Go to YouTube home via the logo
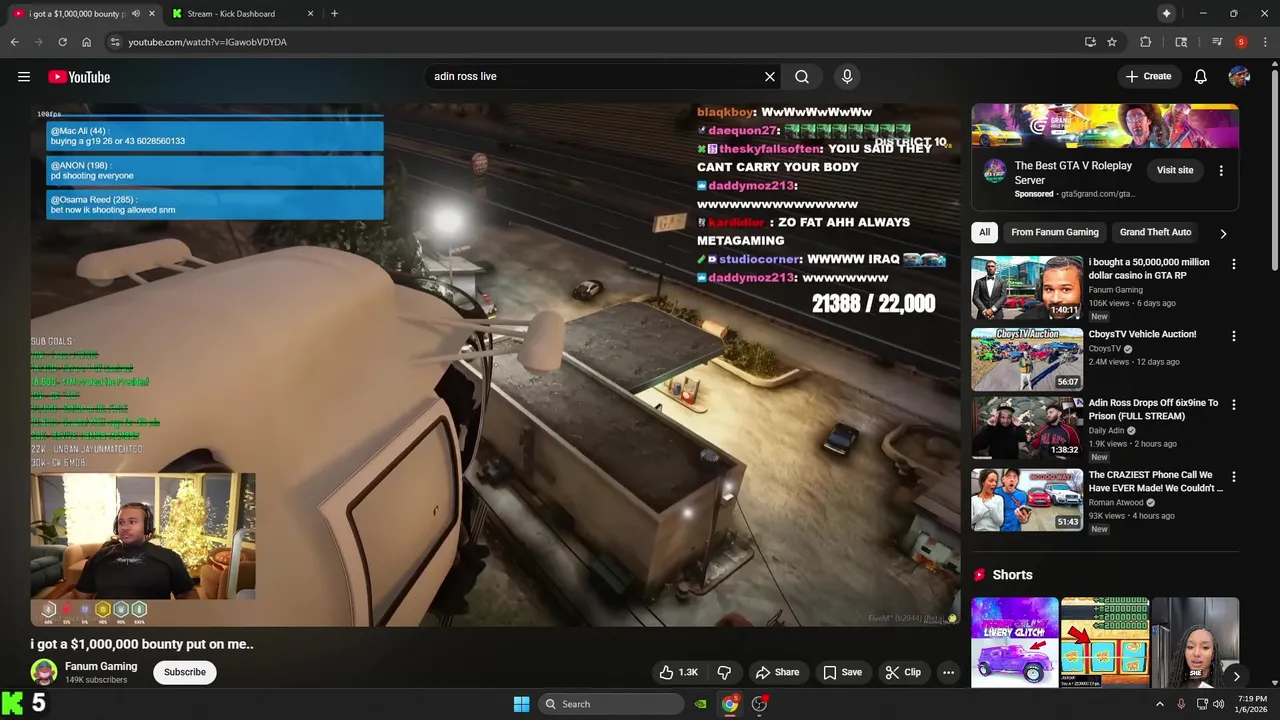This screenshot has height=720, width=1280. pos(79,77)
